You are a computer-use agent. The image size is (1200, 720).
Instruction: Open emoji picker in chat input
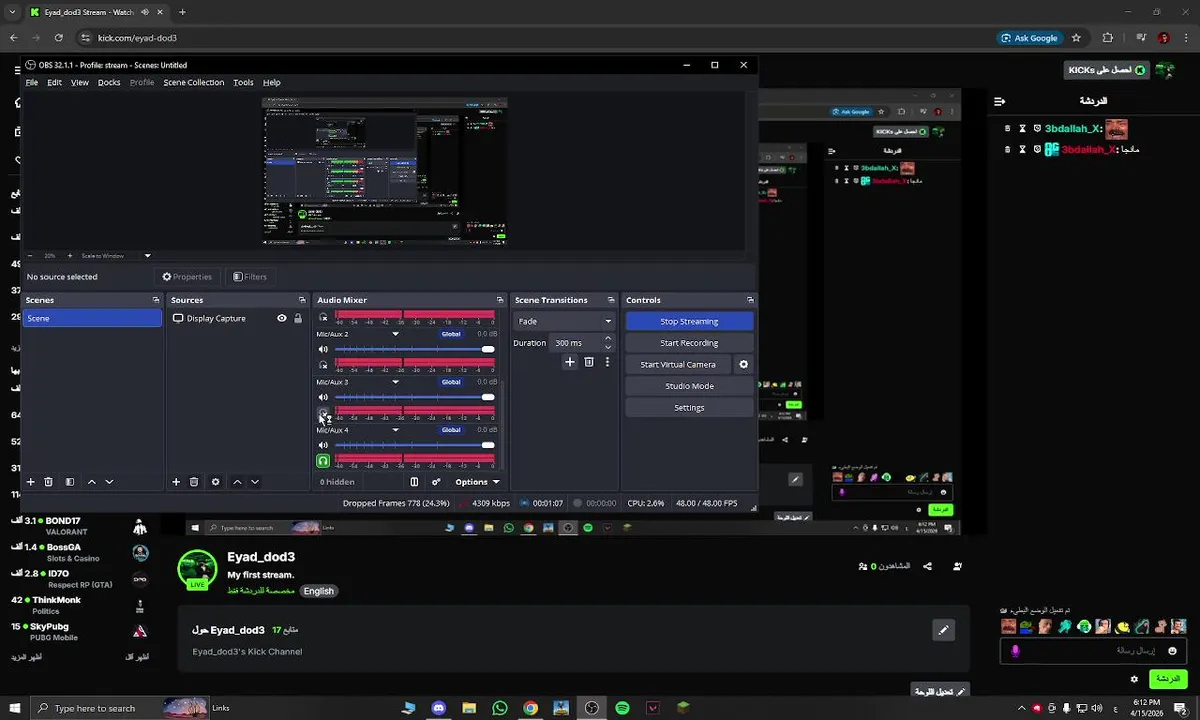click(1173, 651)
